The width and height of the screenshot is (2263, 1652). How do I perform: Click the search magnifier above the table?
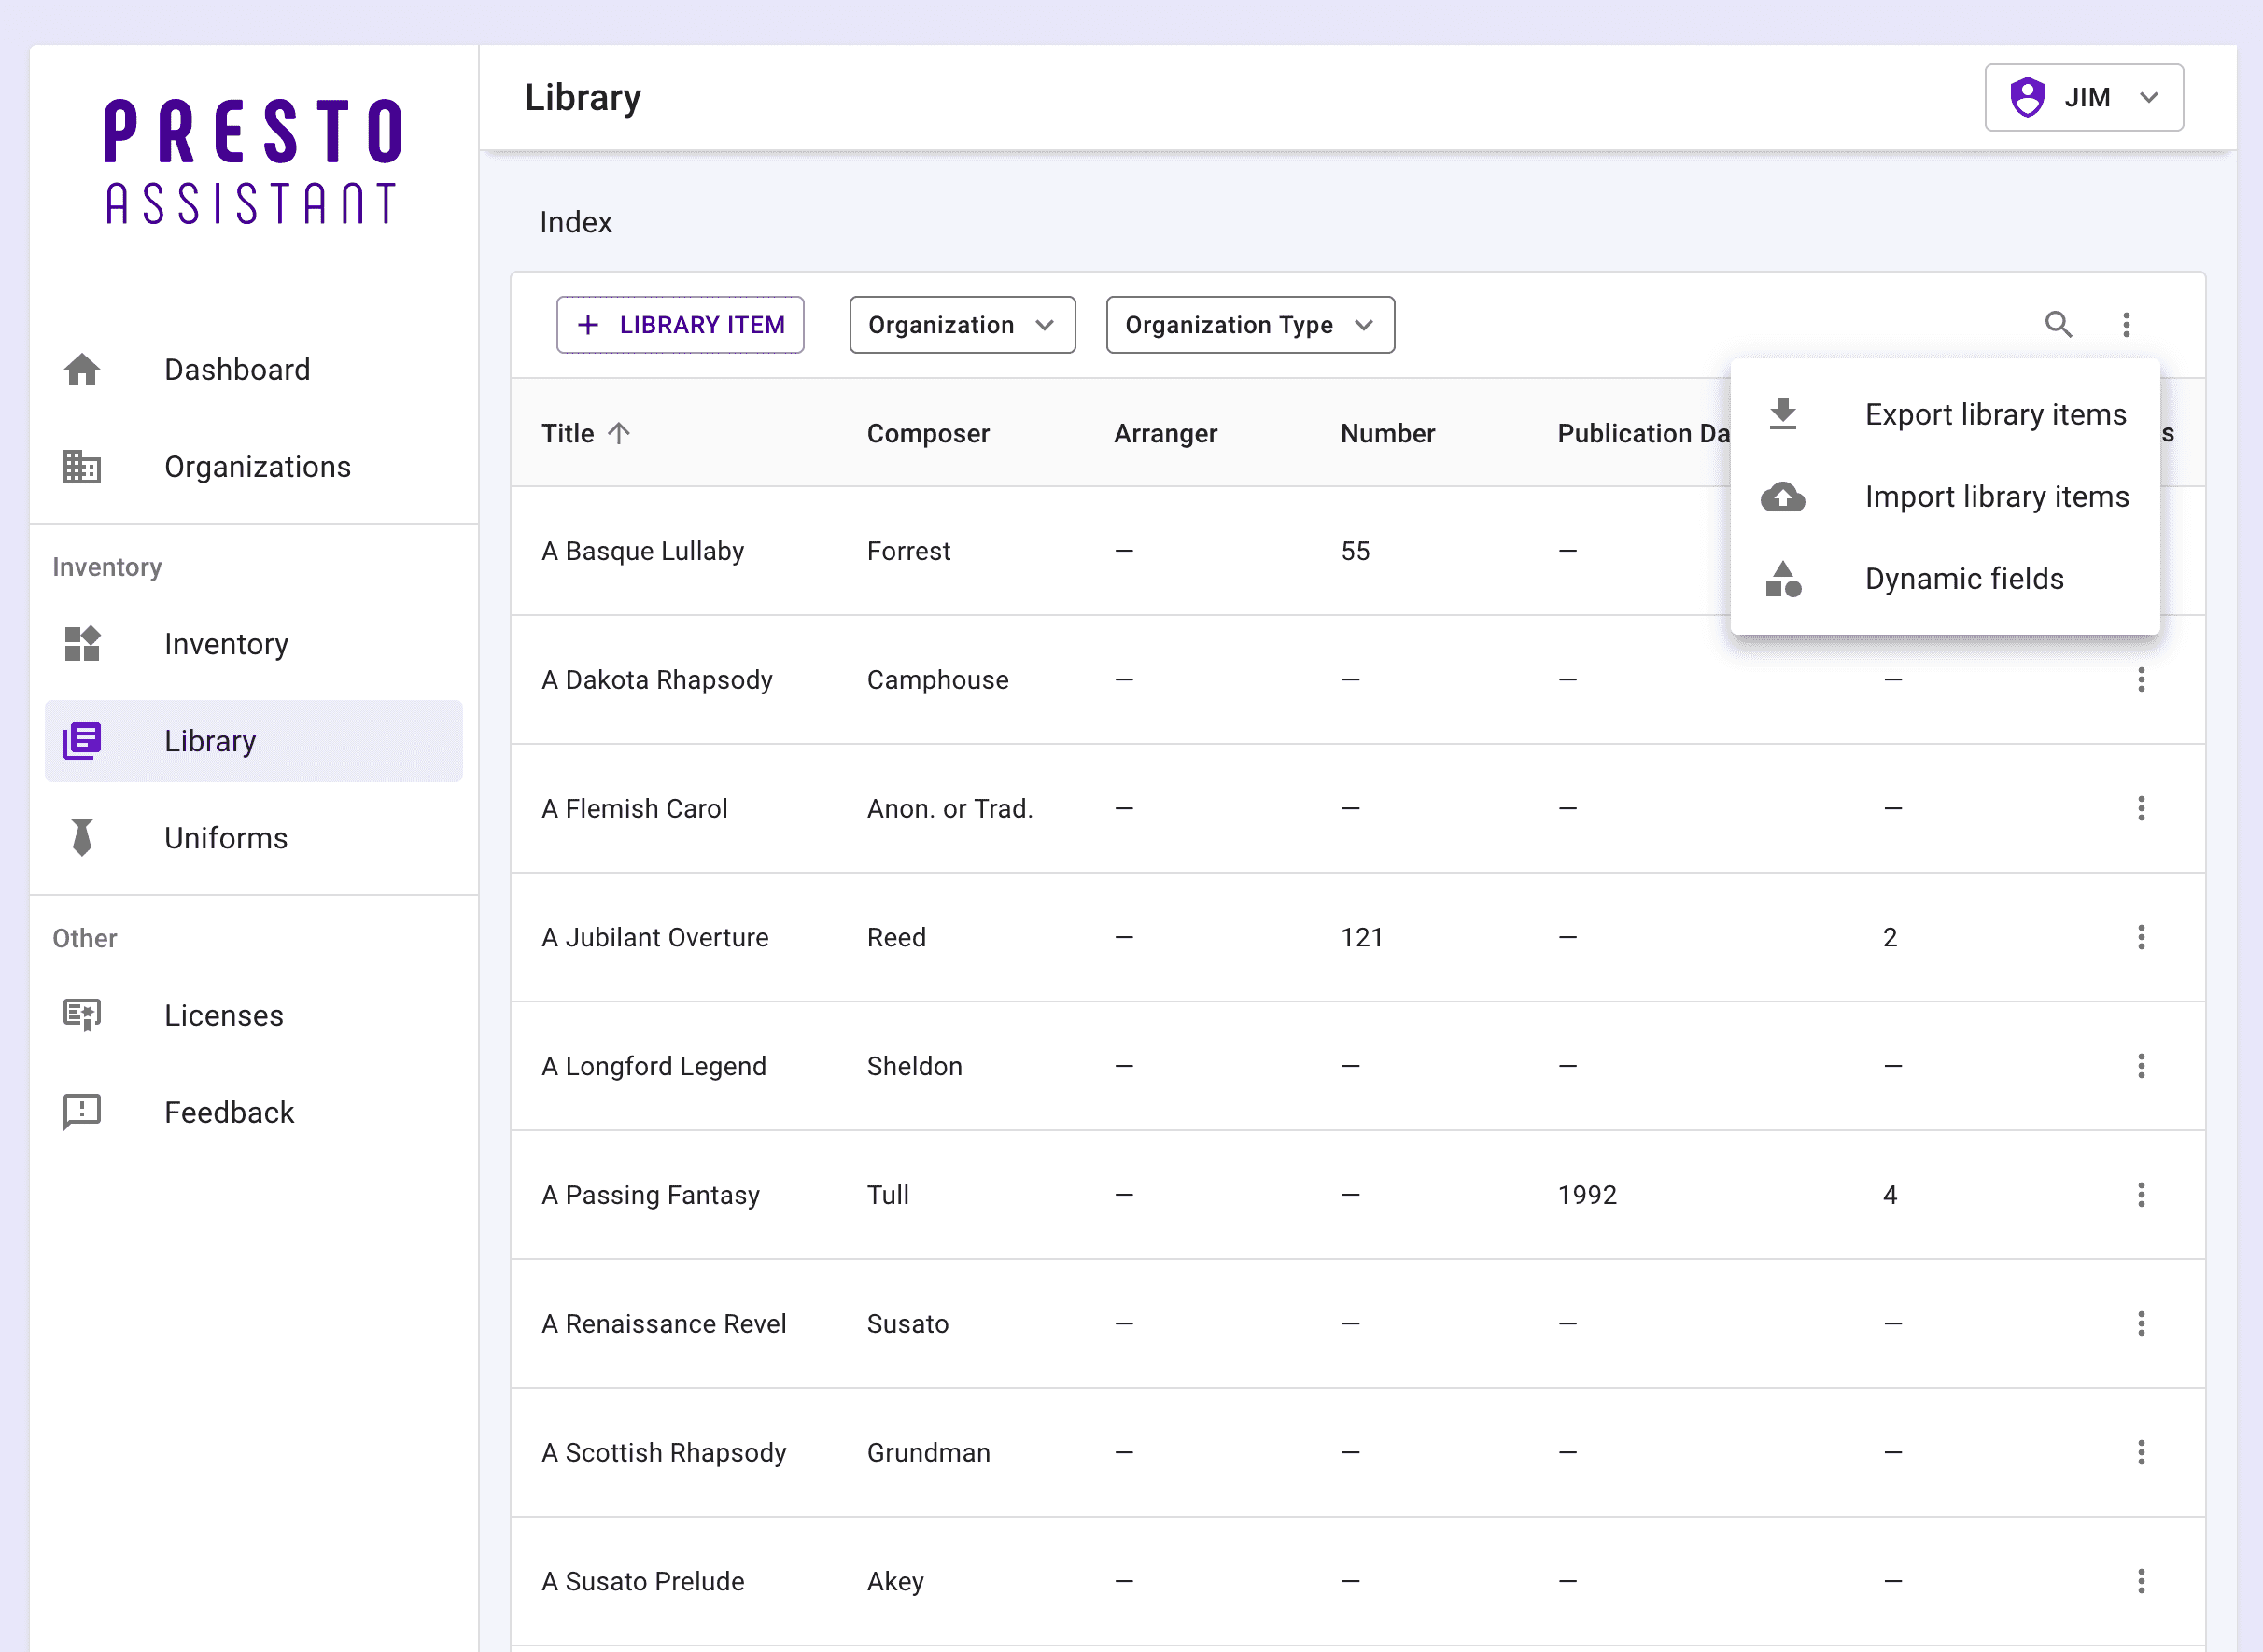click(x=2059, y=324)
